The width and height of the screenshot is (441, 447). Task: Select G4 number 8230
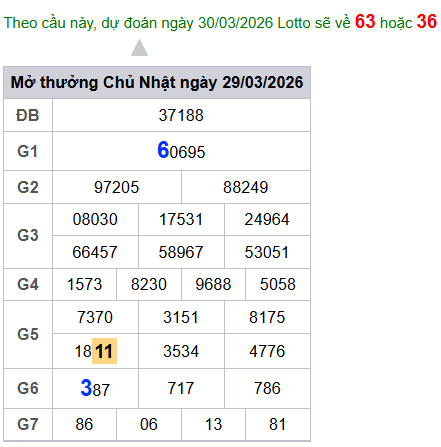tap(149, 285)
